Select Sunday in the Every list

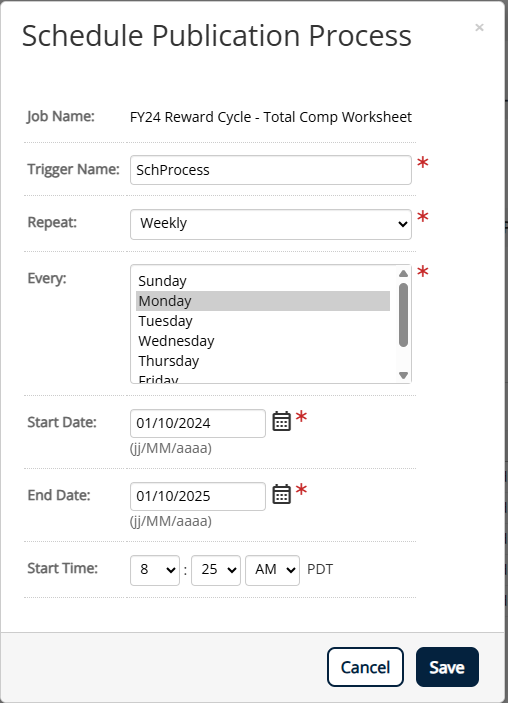click(x=263, y=281)
